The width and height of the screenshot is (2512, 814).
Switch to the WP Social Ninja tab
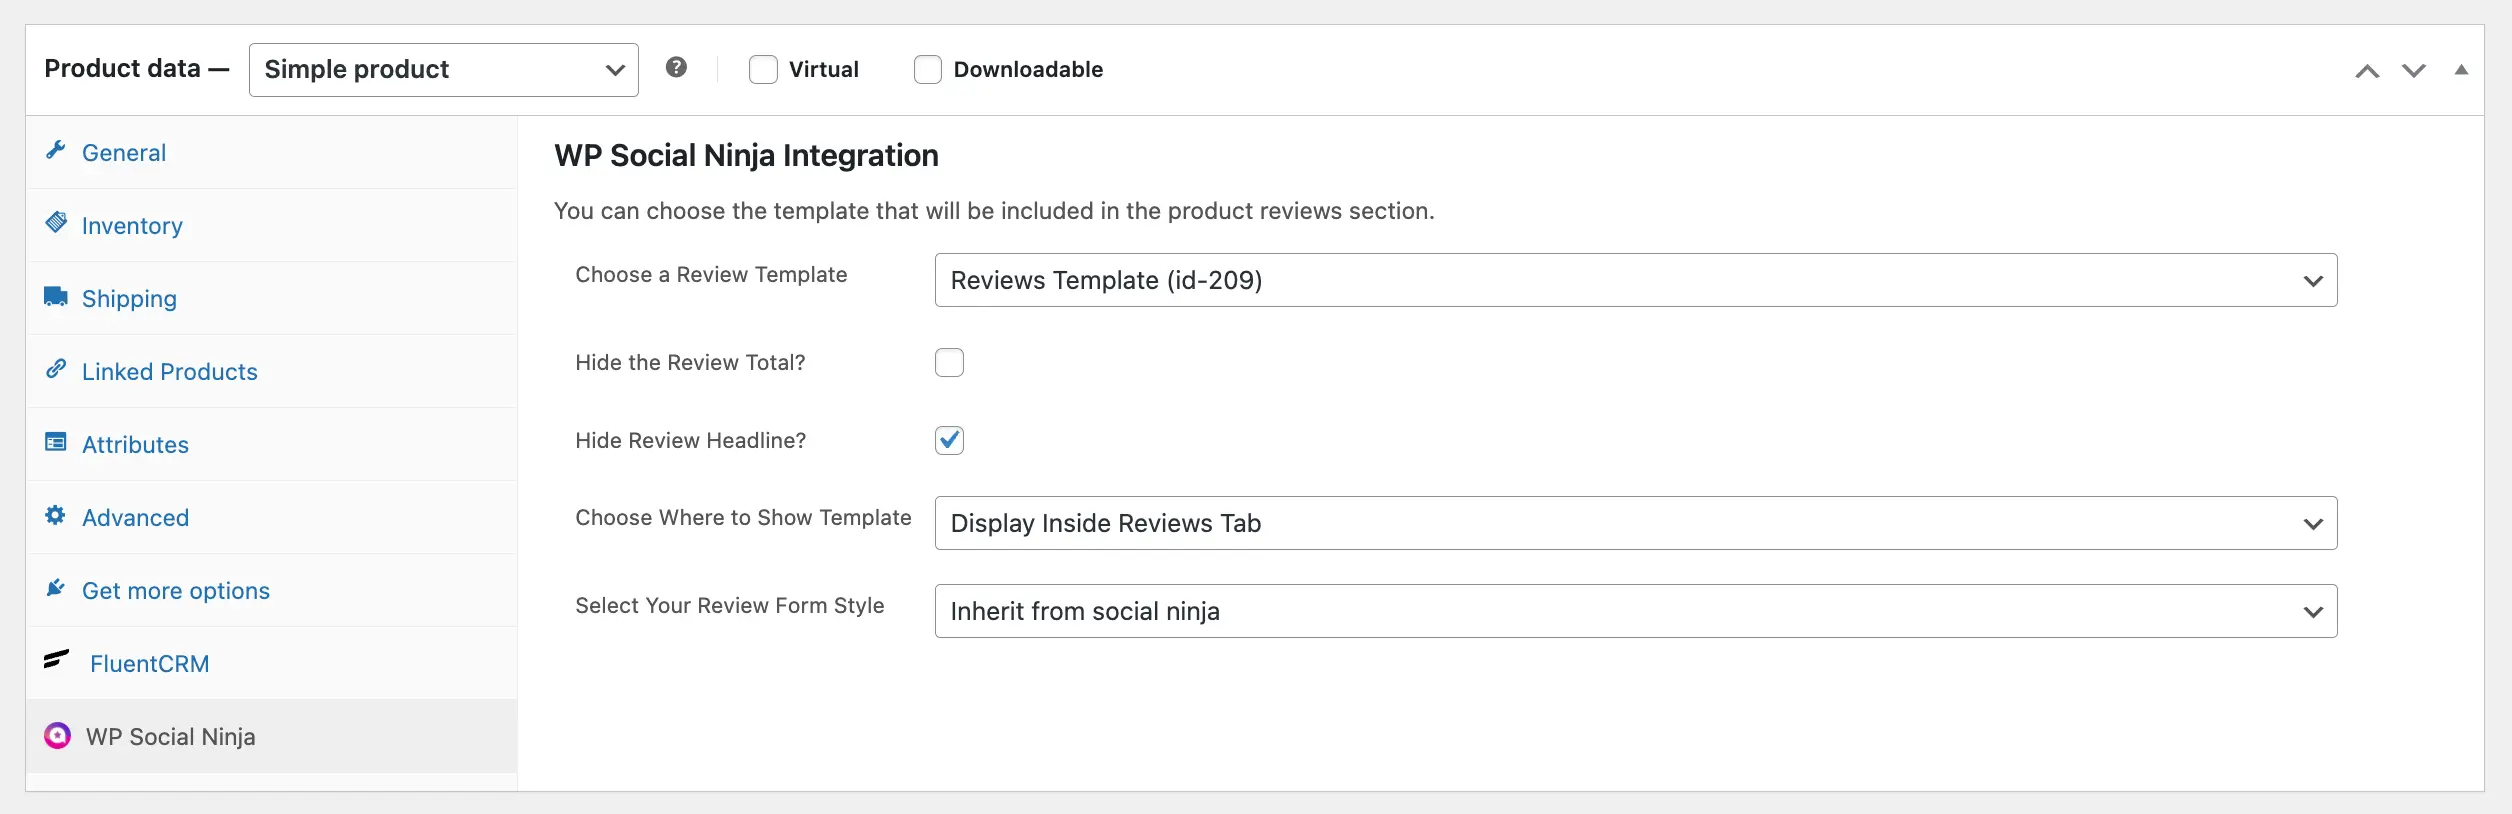tap(170, 737)
